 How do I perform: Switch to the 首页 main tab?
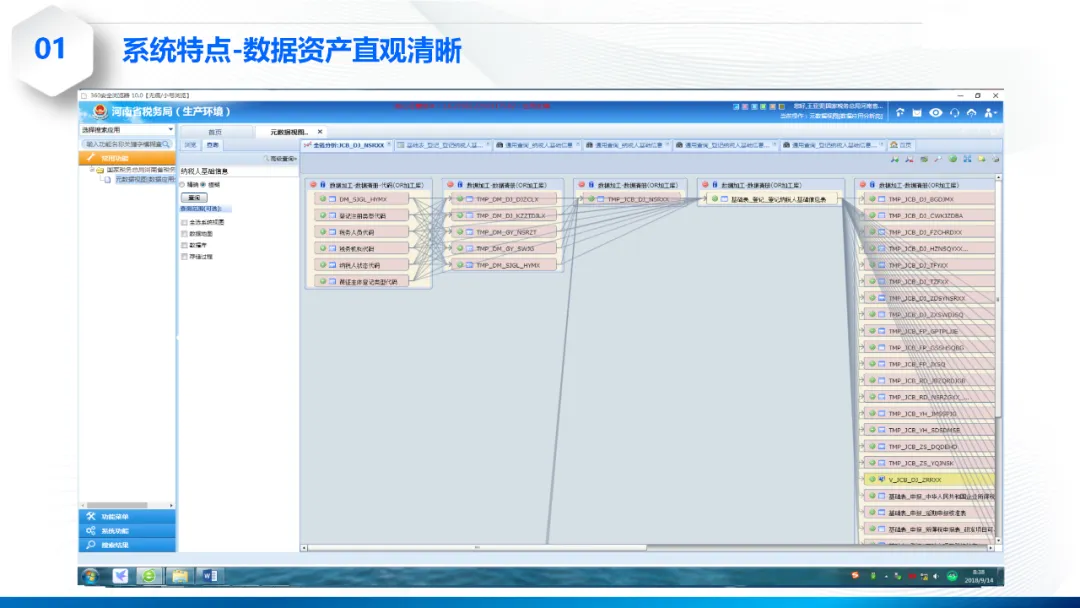coord(216,132)
